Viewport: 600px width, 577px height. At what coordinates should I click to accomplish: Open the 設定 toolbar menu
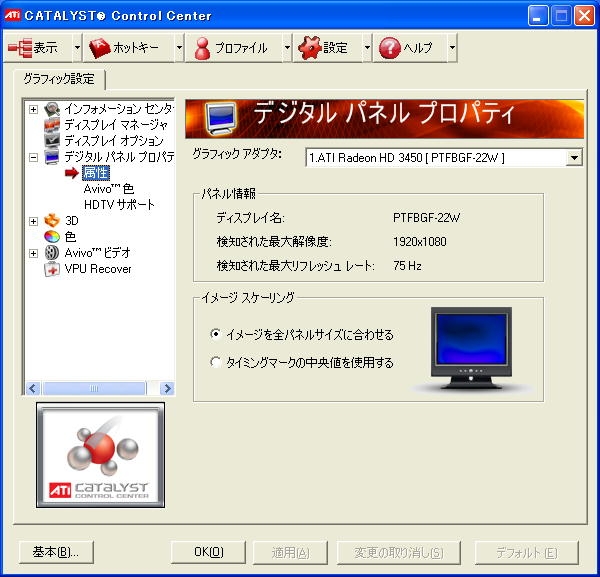328,48
